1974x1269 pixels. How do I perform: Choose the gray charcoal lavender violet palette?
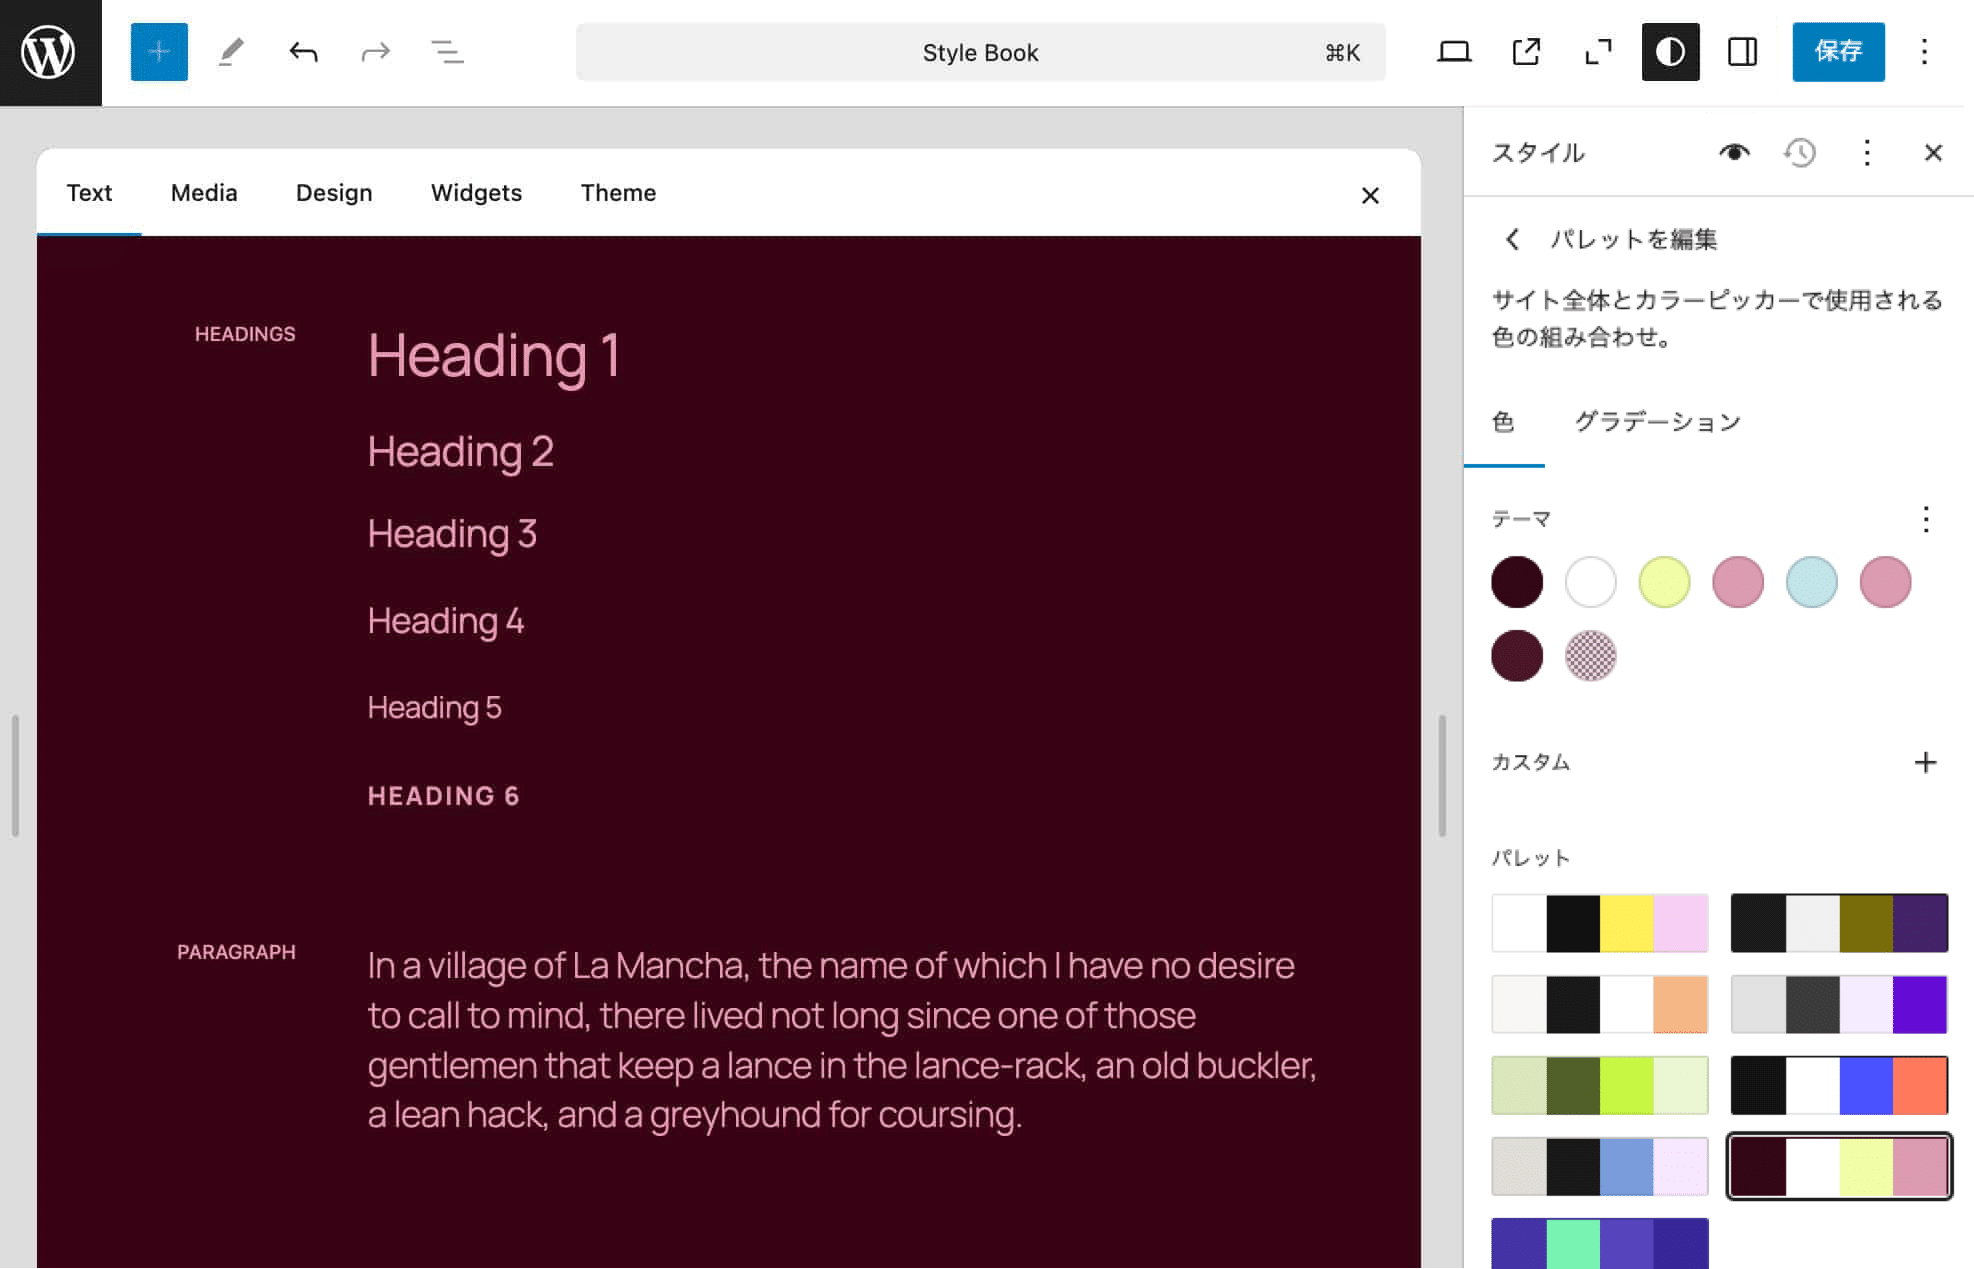[x=1839, y=1004]
